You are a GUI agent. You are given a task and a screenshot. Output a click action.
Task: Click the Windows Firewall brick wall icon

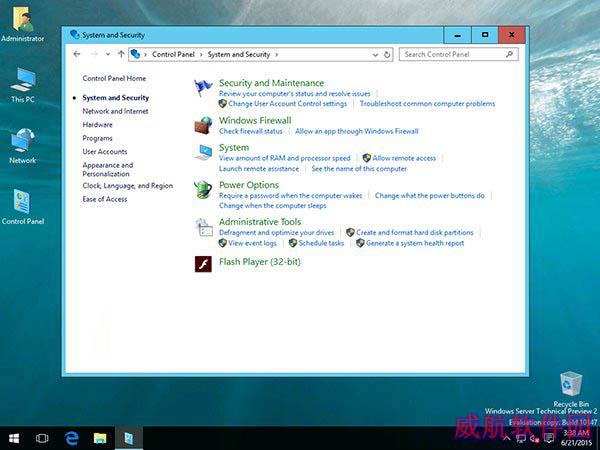click(x=203, y=126)
